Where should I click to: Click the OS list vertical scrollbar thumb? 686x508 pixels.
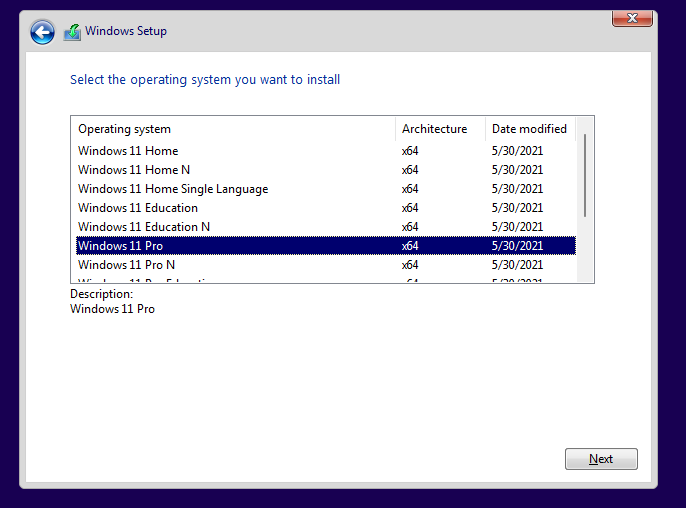pyautogui.click(x=585, y=175)
